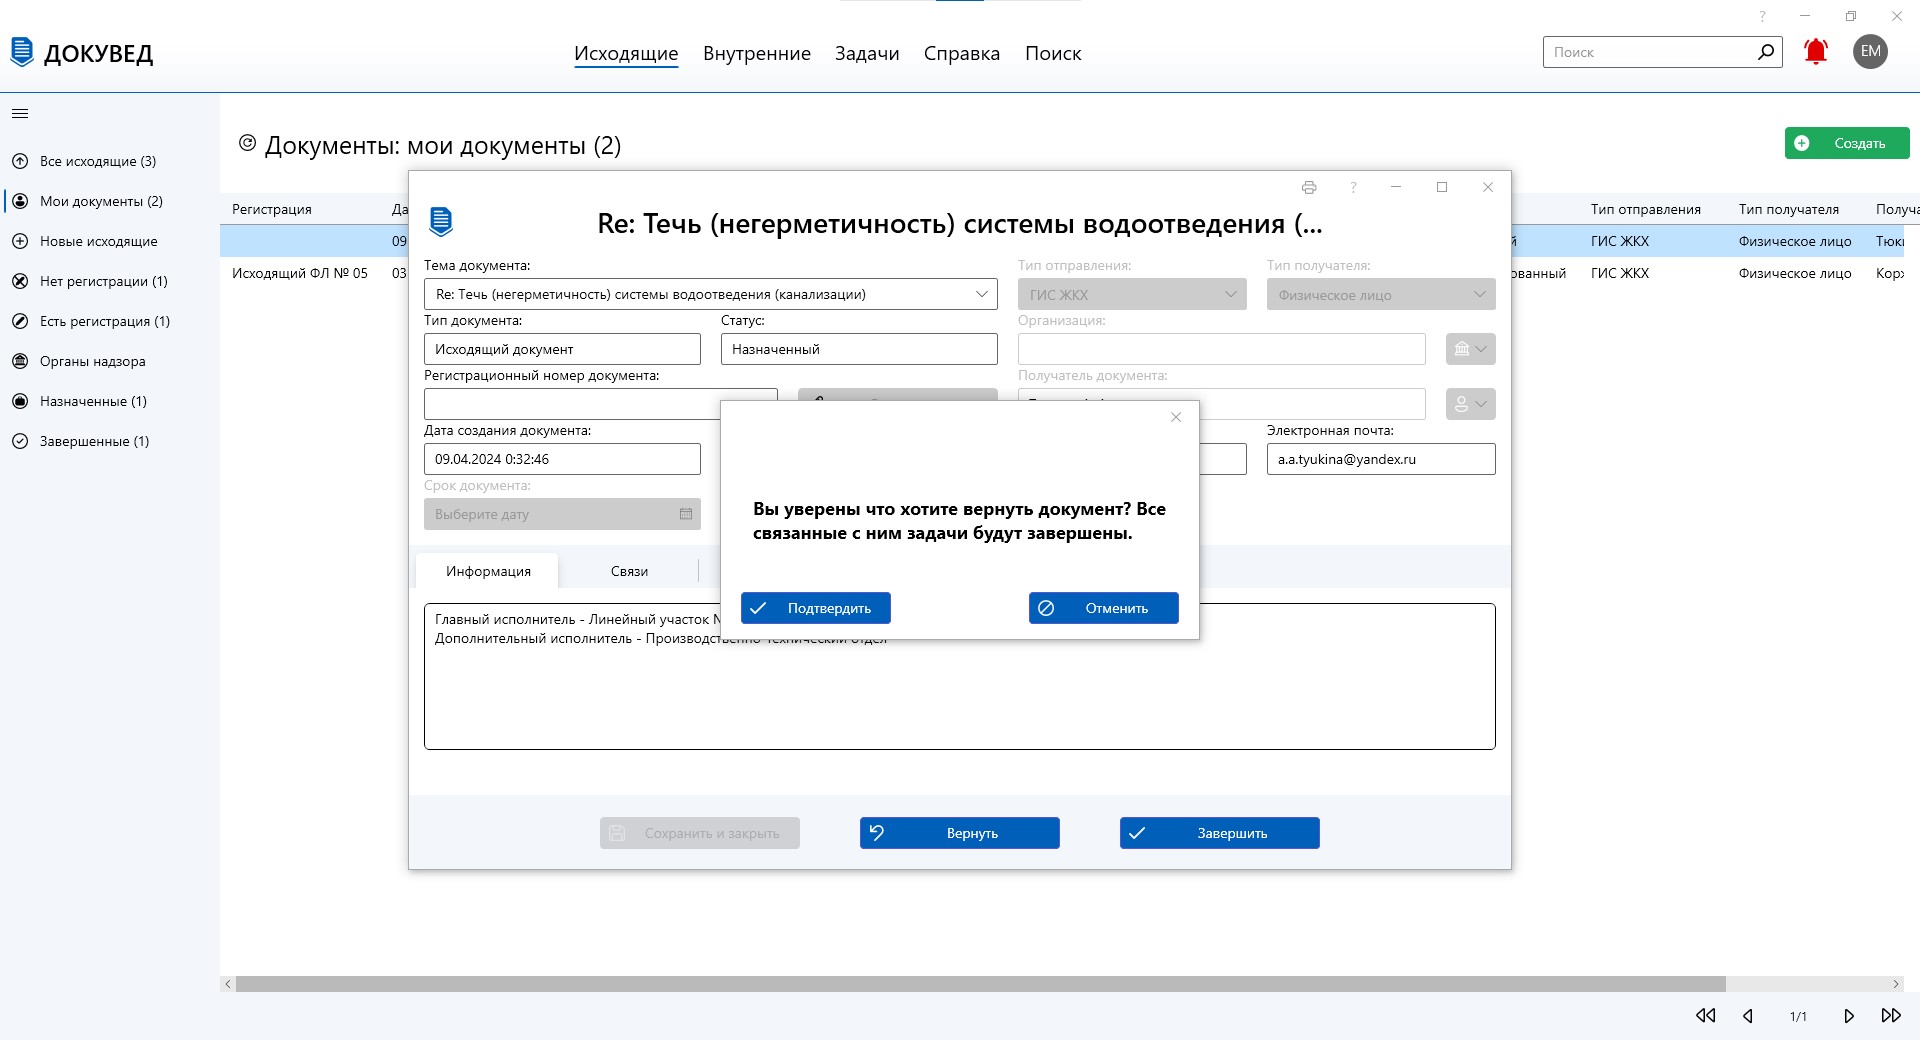Click the Докувед logo icon
Image resolution: width=1920 pixels, height=1040 pixels.
[x=22, y=52]
